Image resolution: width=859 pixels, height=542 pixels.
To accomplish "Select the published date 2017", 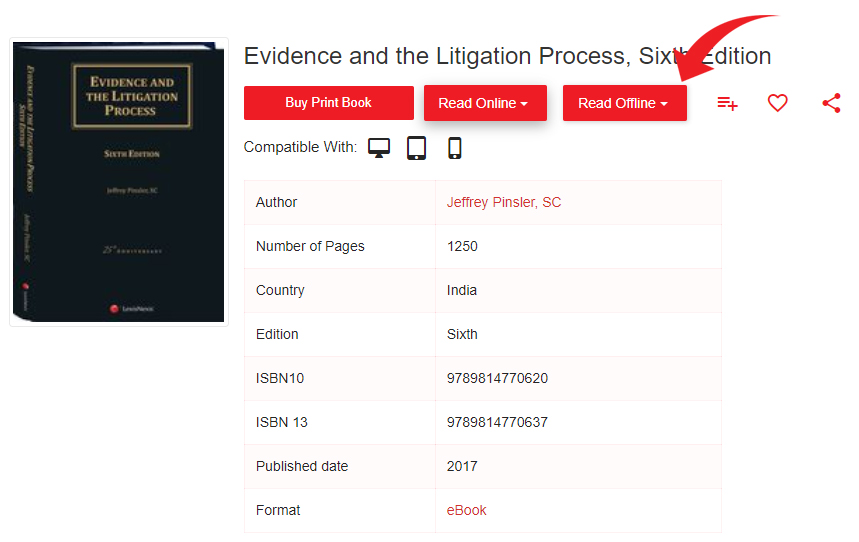I will coord(462,466).
